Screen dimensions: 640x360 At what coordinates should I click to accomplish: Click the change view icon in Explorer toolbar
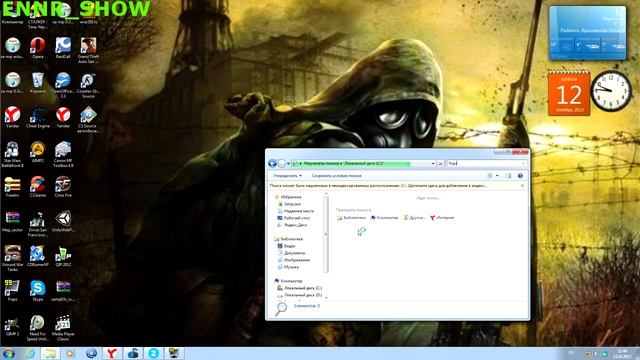pyautogui.click(x=490, y=176)
